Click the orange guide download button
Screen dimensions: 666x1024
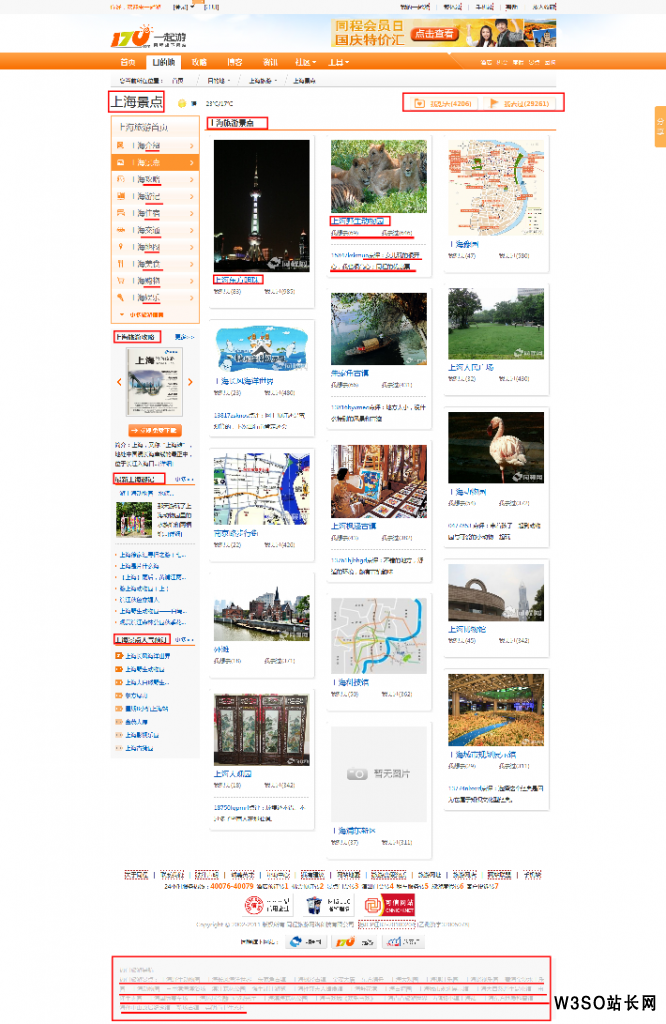coord(155,430)
